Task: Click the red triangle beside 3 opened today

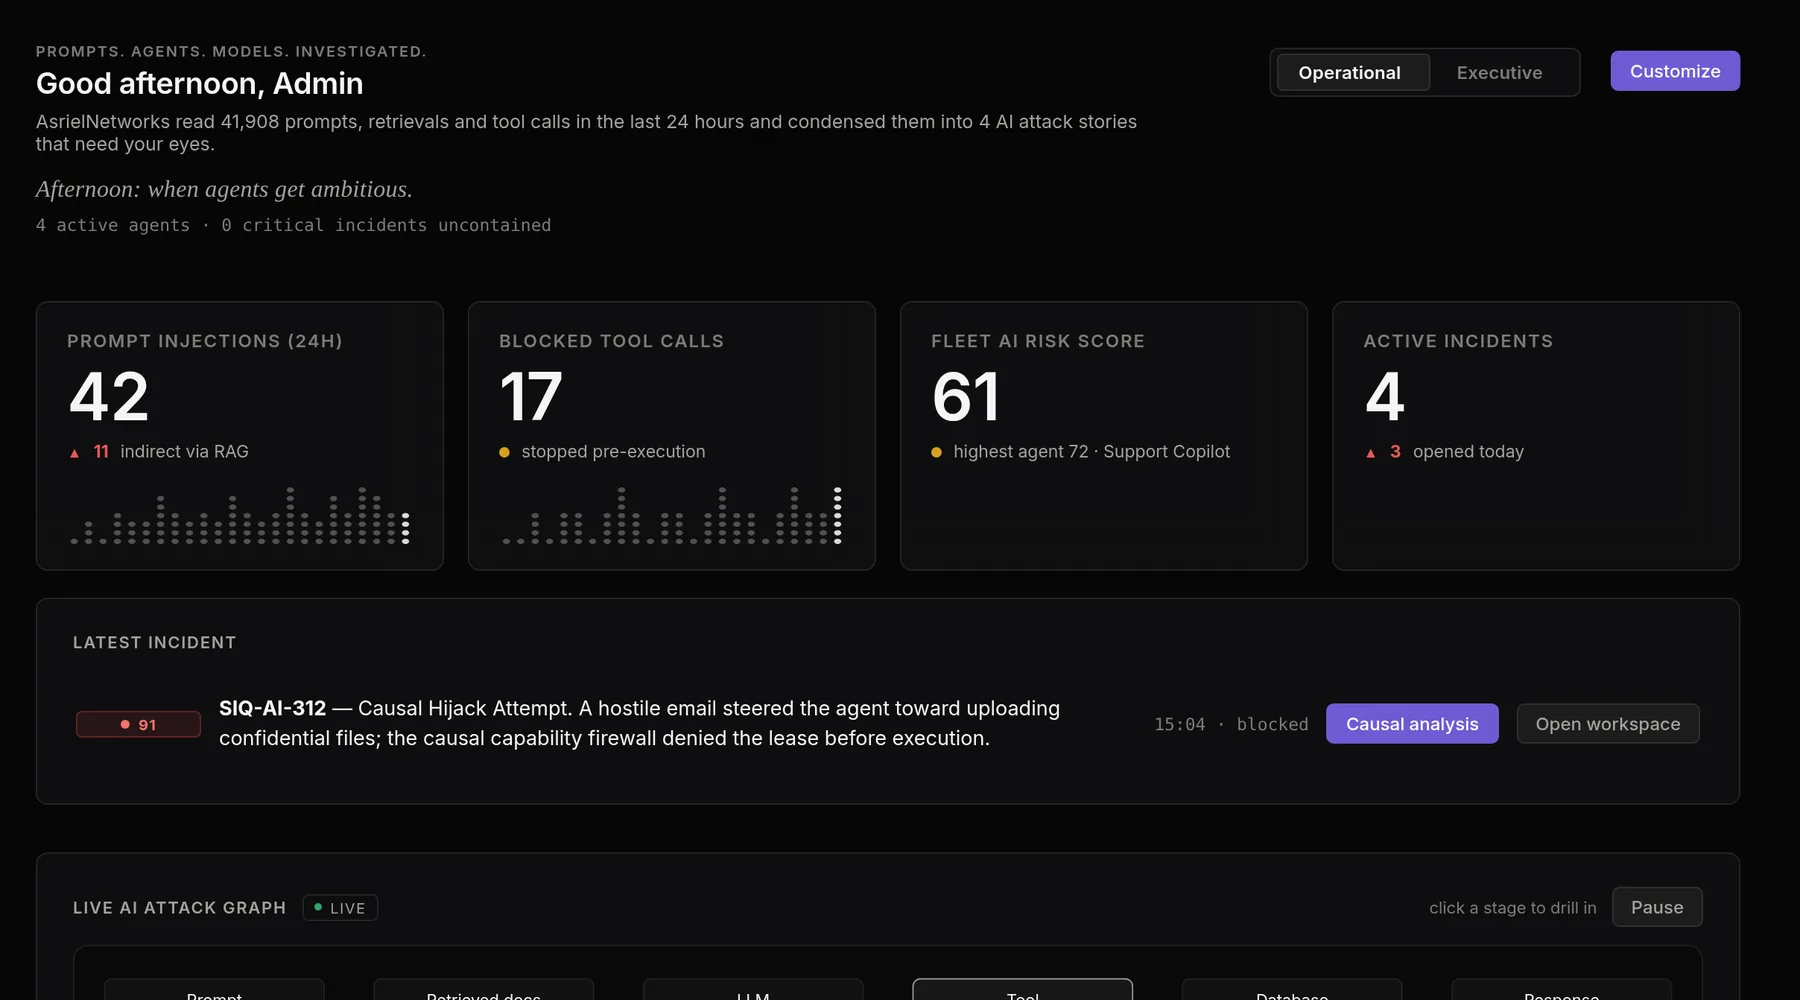Action: 1370,453
